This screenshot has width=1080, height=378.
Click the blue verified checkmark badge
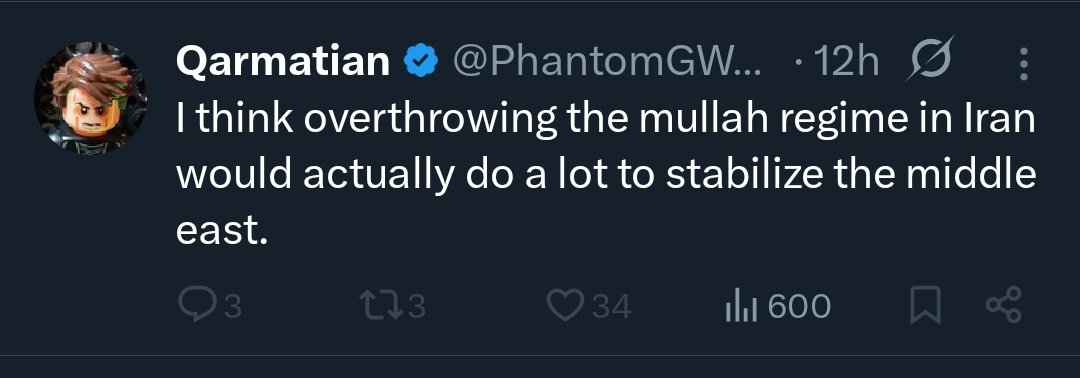point(421,63)
